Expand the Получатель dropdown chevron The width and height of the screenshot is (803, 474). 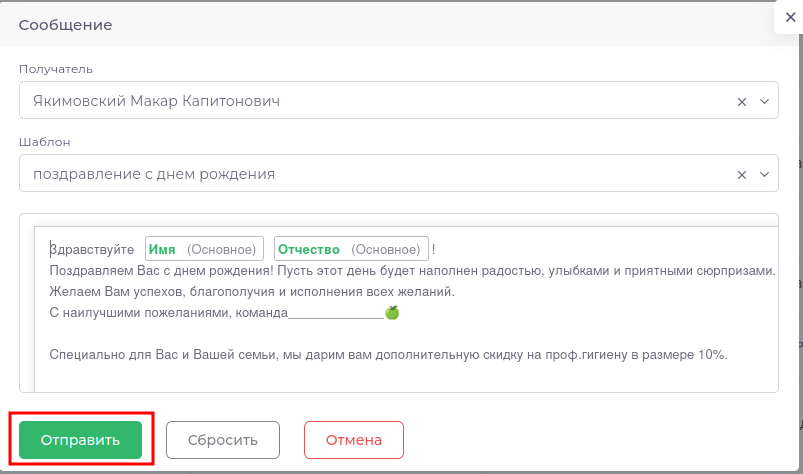765,101
